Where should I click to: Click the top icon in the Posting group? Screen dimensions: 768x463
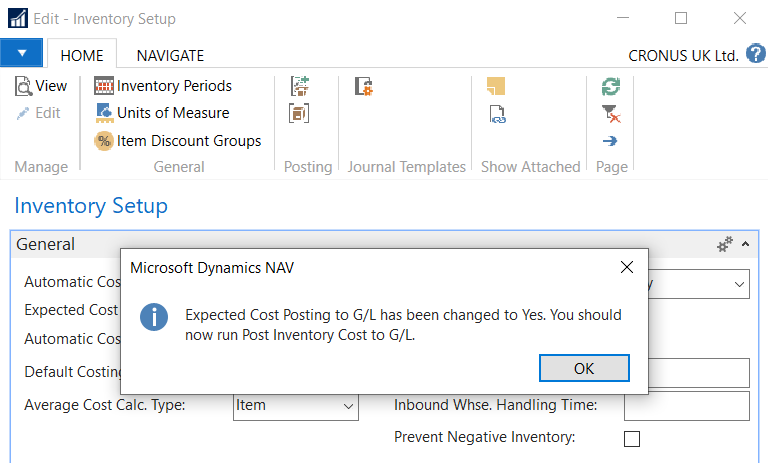pyautogui.click(x=299, y=87)
